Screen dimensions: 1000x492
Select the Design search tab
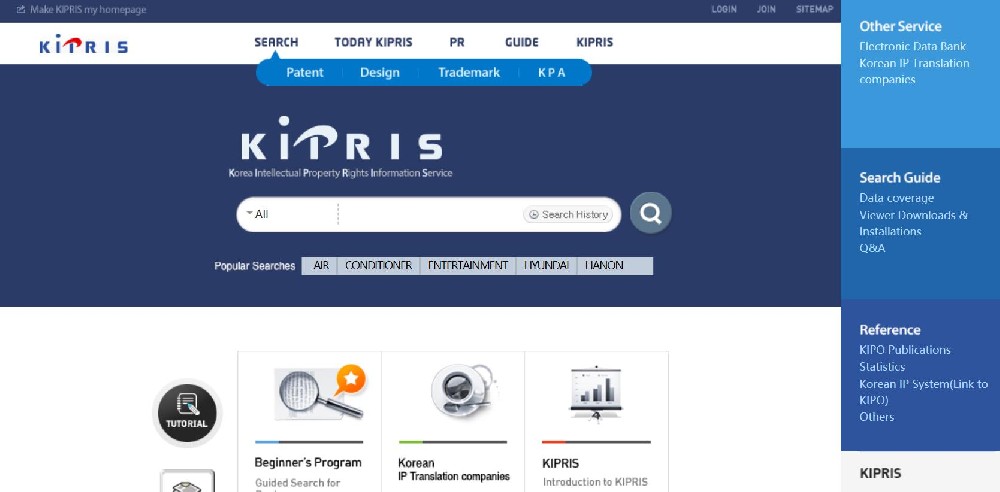point(379,73)
